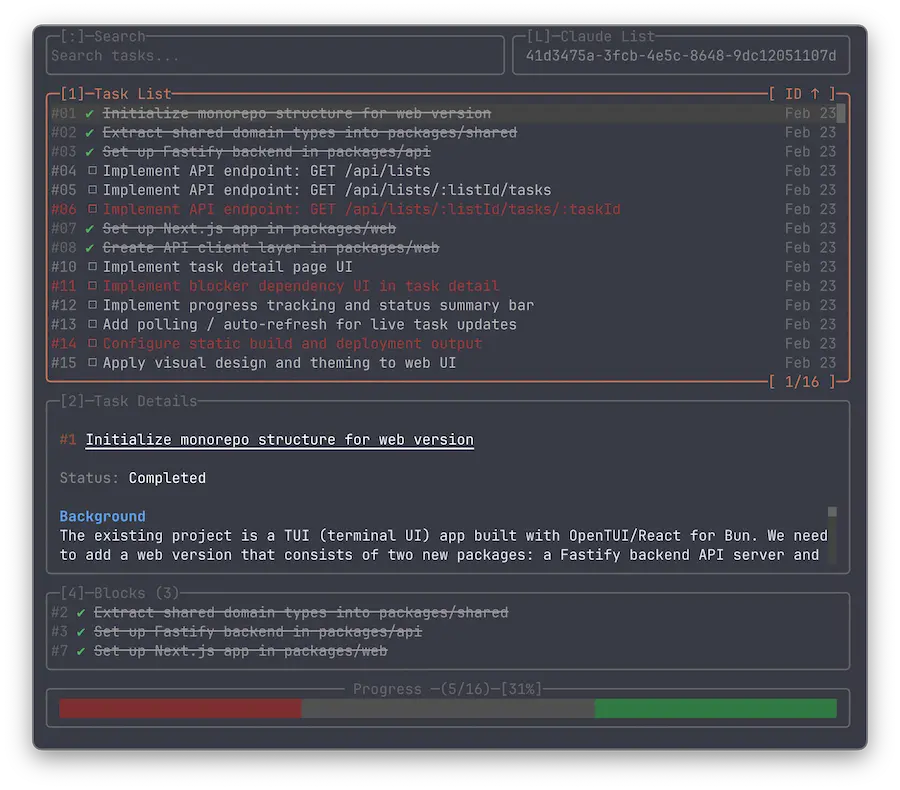Toggle the checkbox for task #04 GET /api/lists
The width and height of the screenshot is (900, 790).
click(91, 171)
